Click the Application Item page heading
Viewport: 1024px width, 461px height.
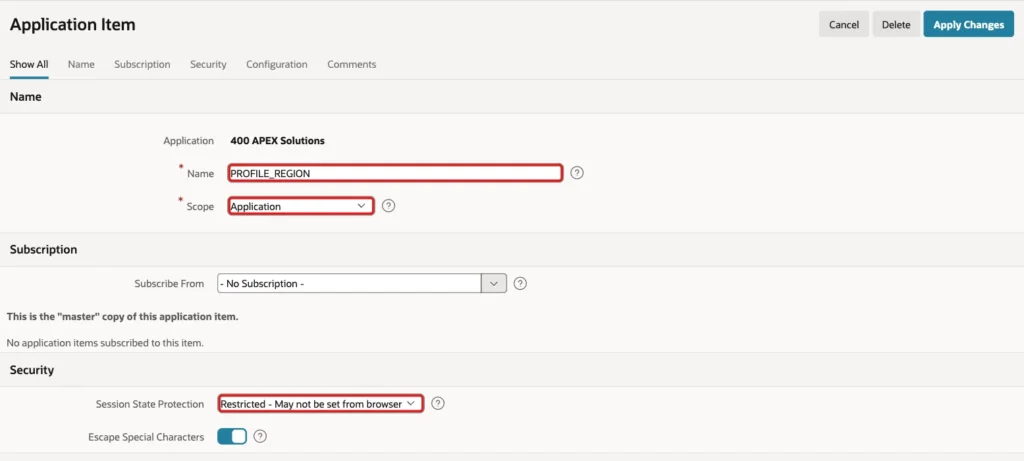click(x=72, y=25)
